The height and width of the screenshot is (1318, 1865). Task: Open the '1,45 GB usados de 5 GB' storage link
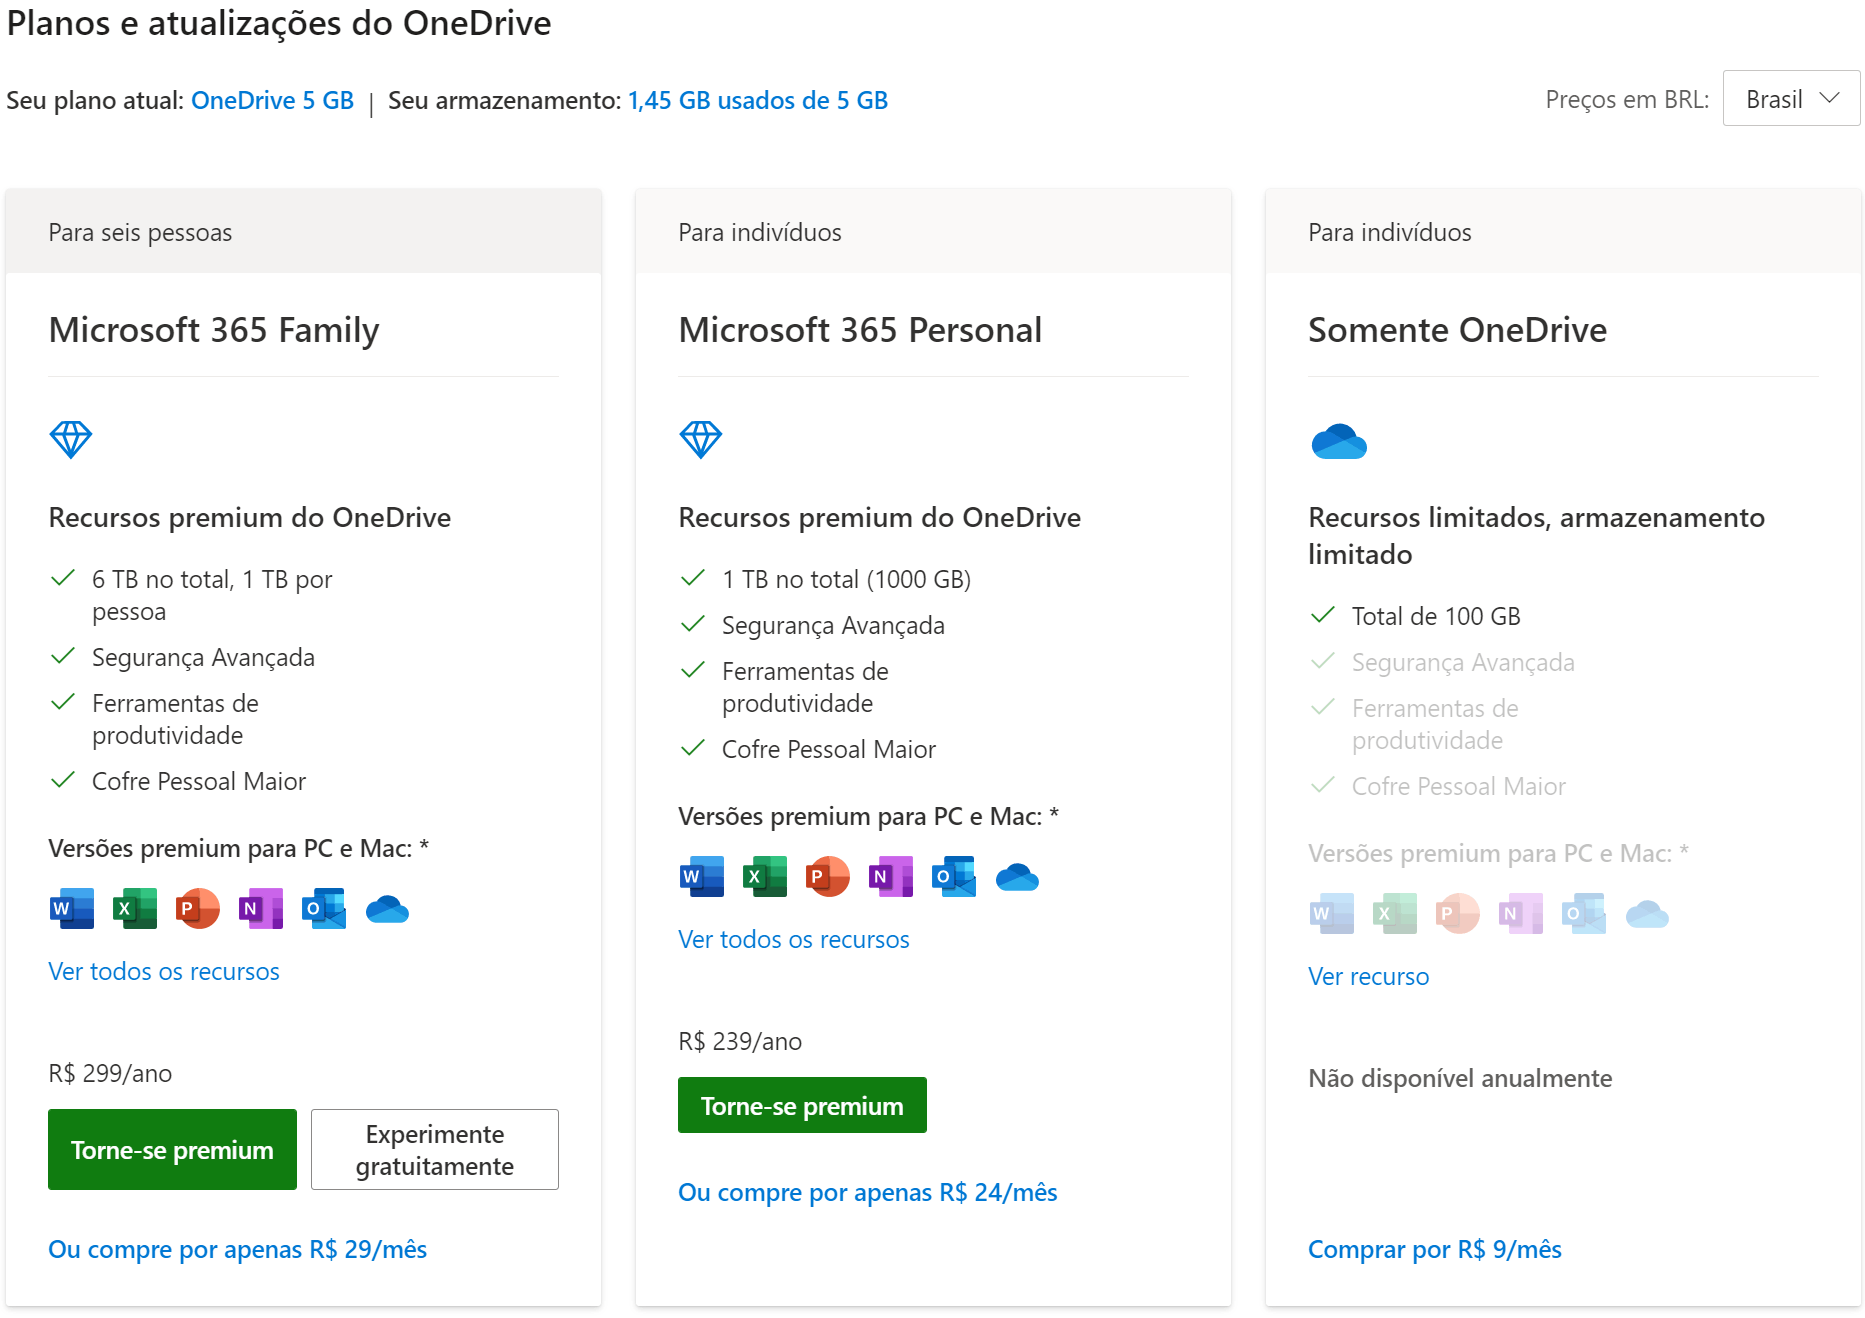758,100
